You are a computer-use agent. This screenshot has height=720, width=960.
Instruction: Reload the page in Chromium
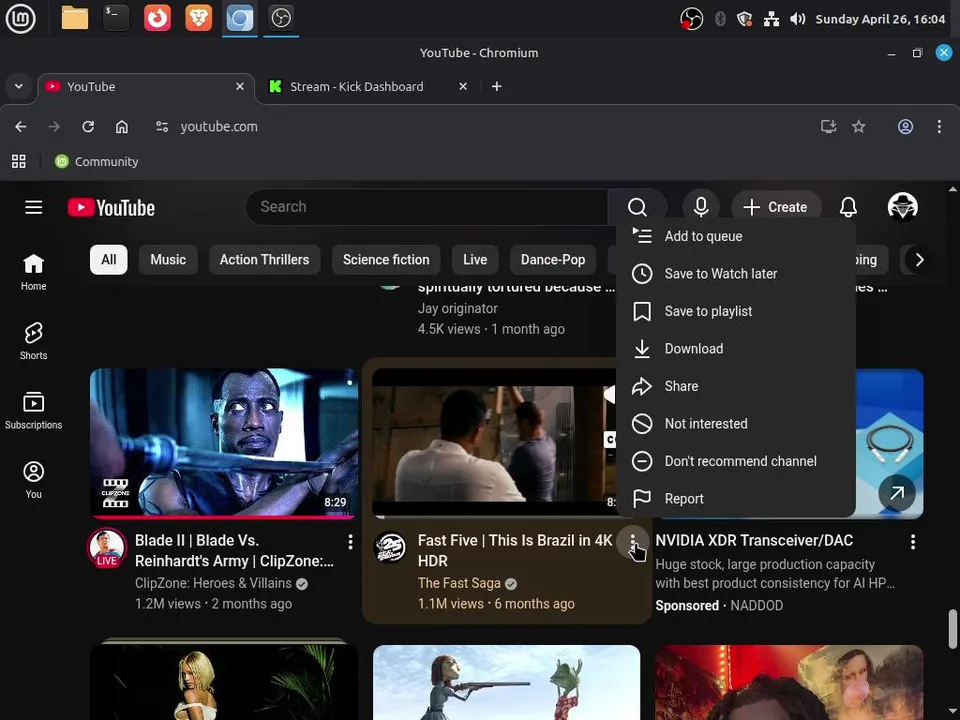coord(88,127)
